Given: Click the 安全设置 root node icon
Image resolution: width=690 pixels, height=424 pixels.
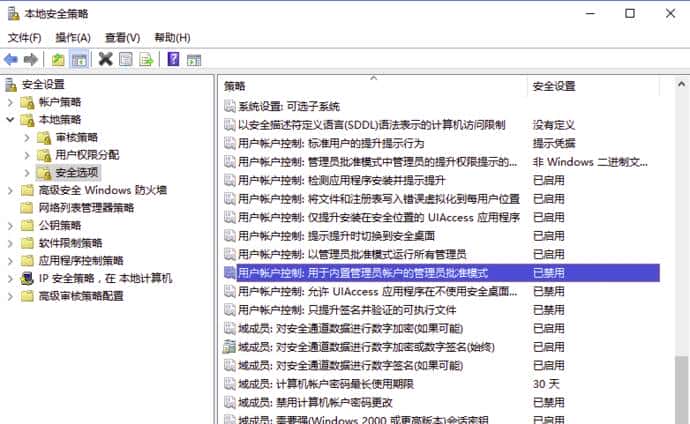Looking at the screenshot, I should click(x=11, y=84).
